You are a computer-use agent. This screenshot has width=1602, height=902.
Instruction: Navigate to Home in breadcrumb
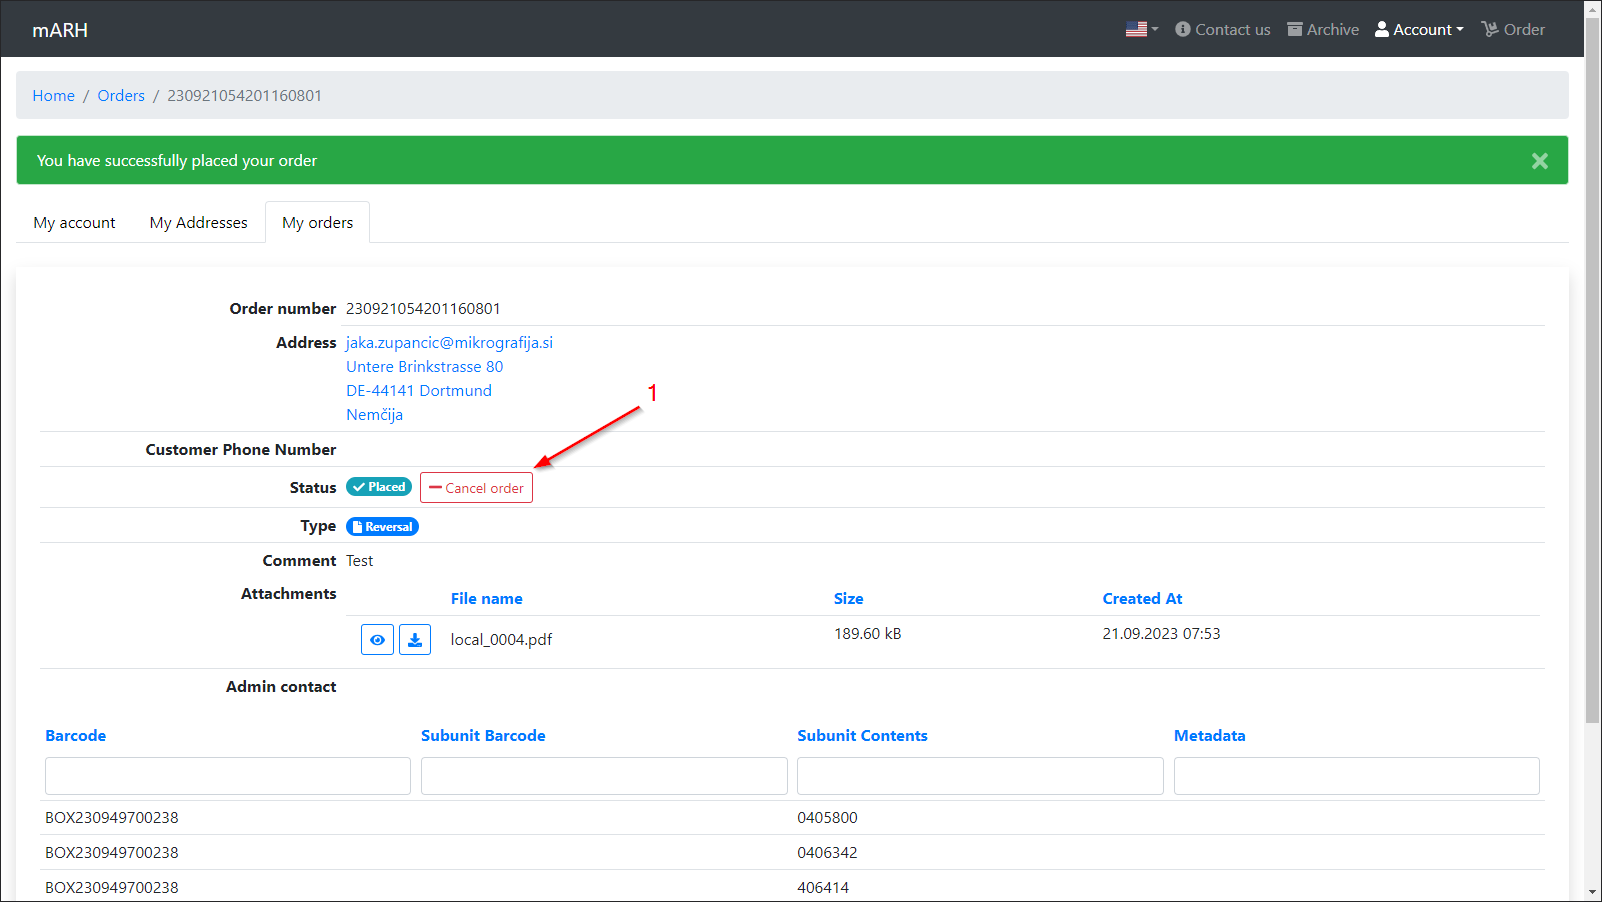click(x=53, y=96)
